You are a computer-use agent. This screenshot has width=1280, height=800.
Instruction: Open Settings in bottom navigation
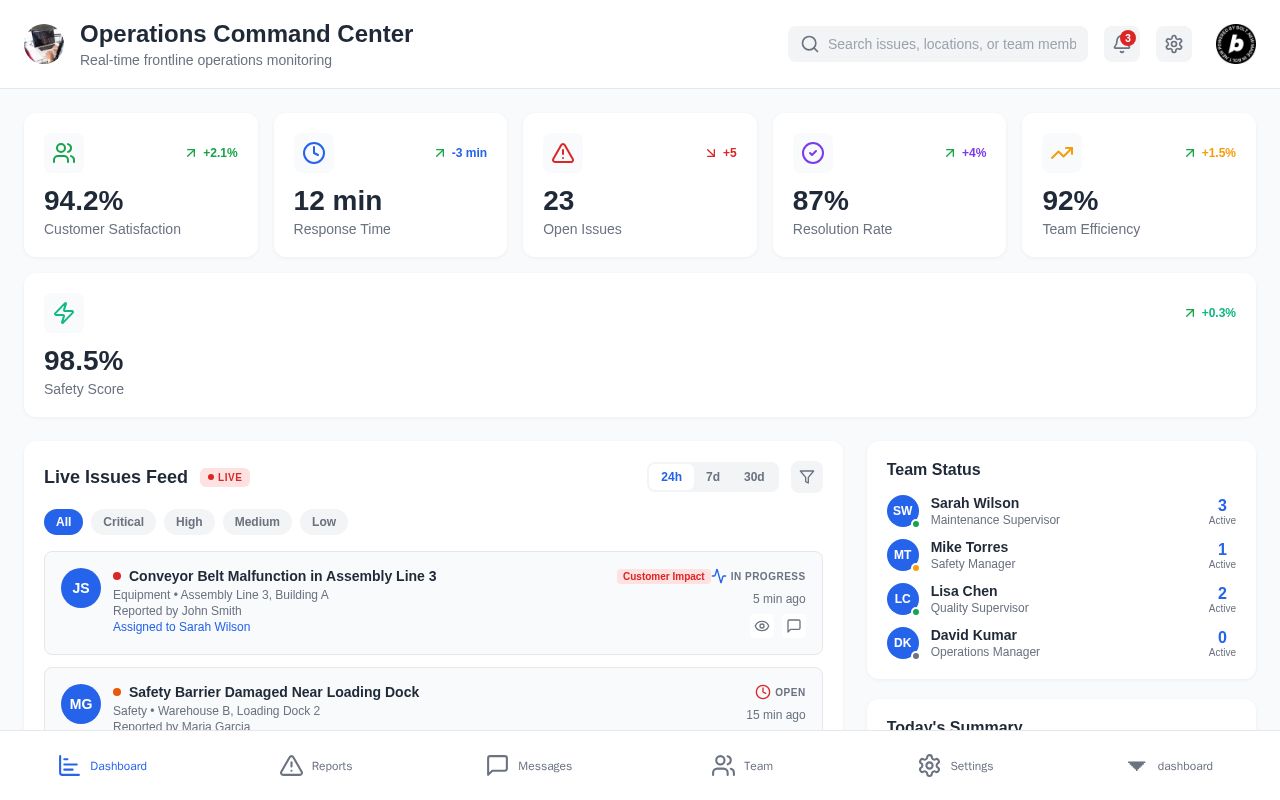956,766
